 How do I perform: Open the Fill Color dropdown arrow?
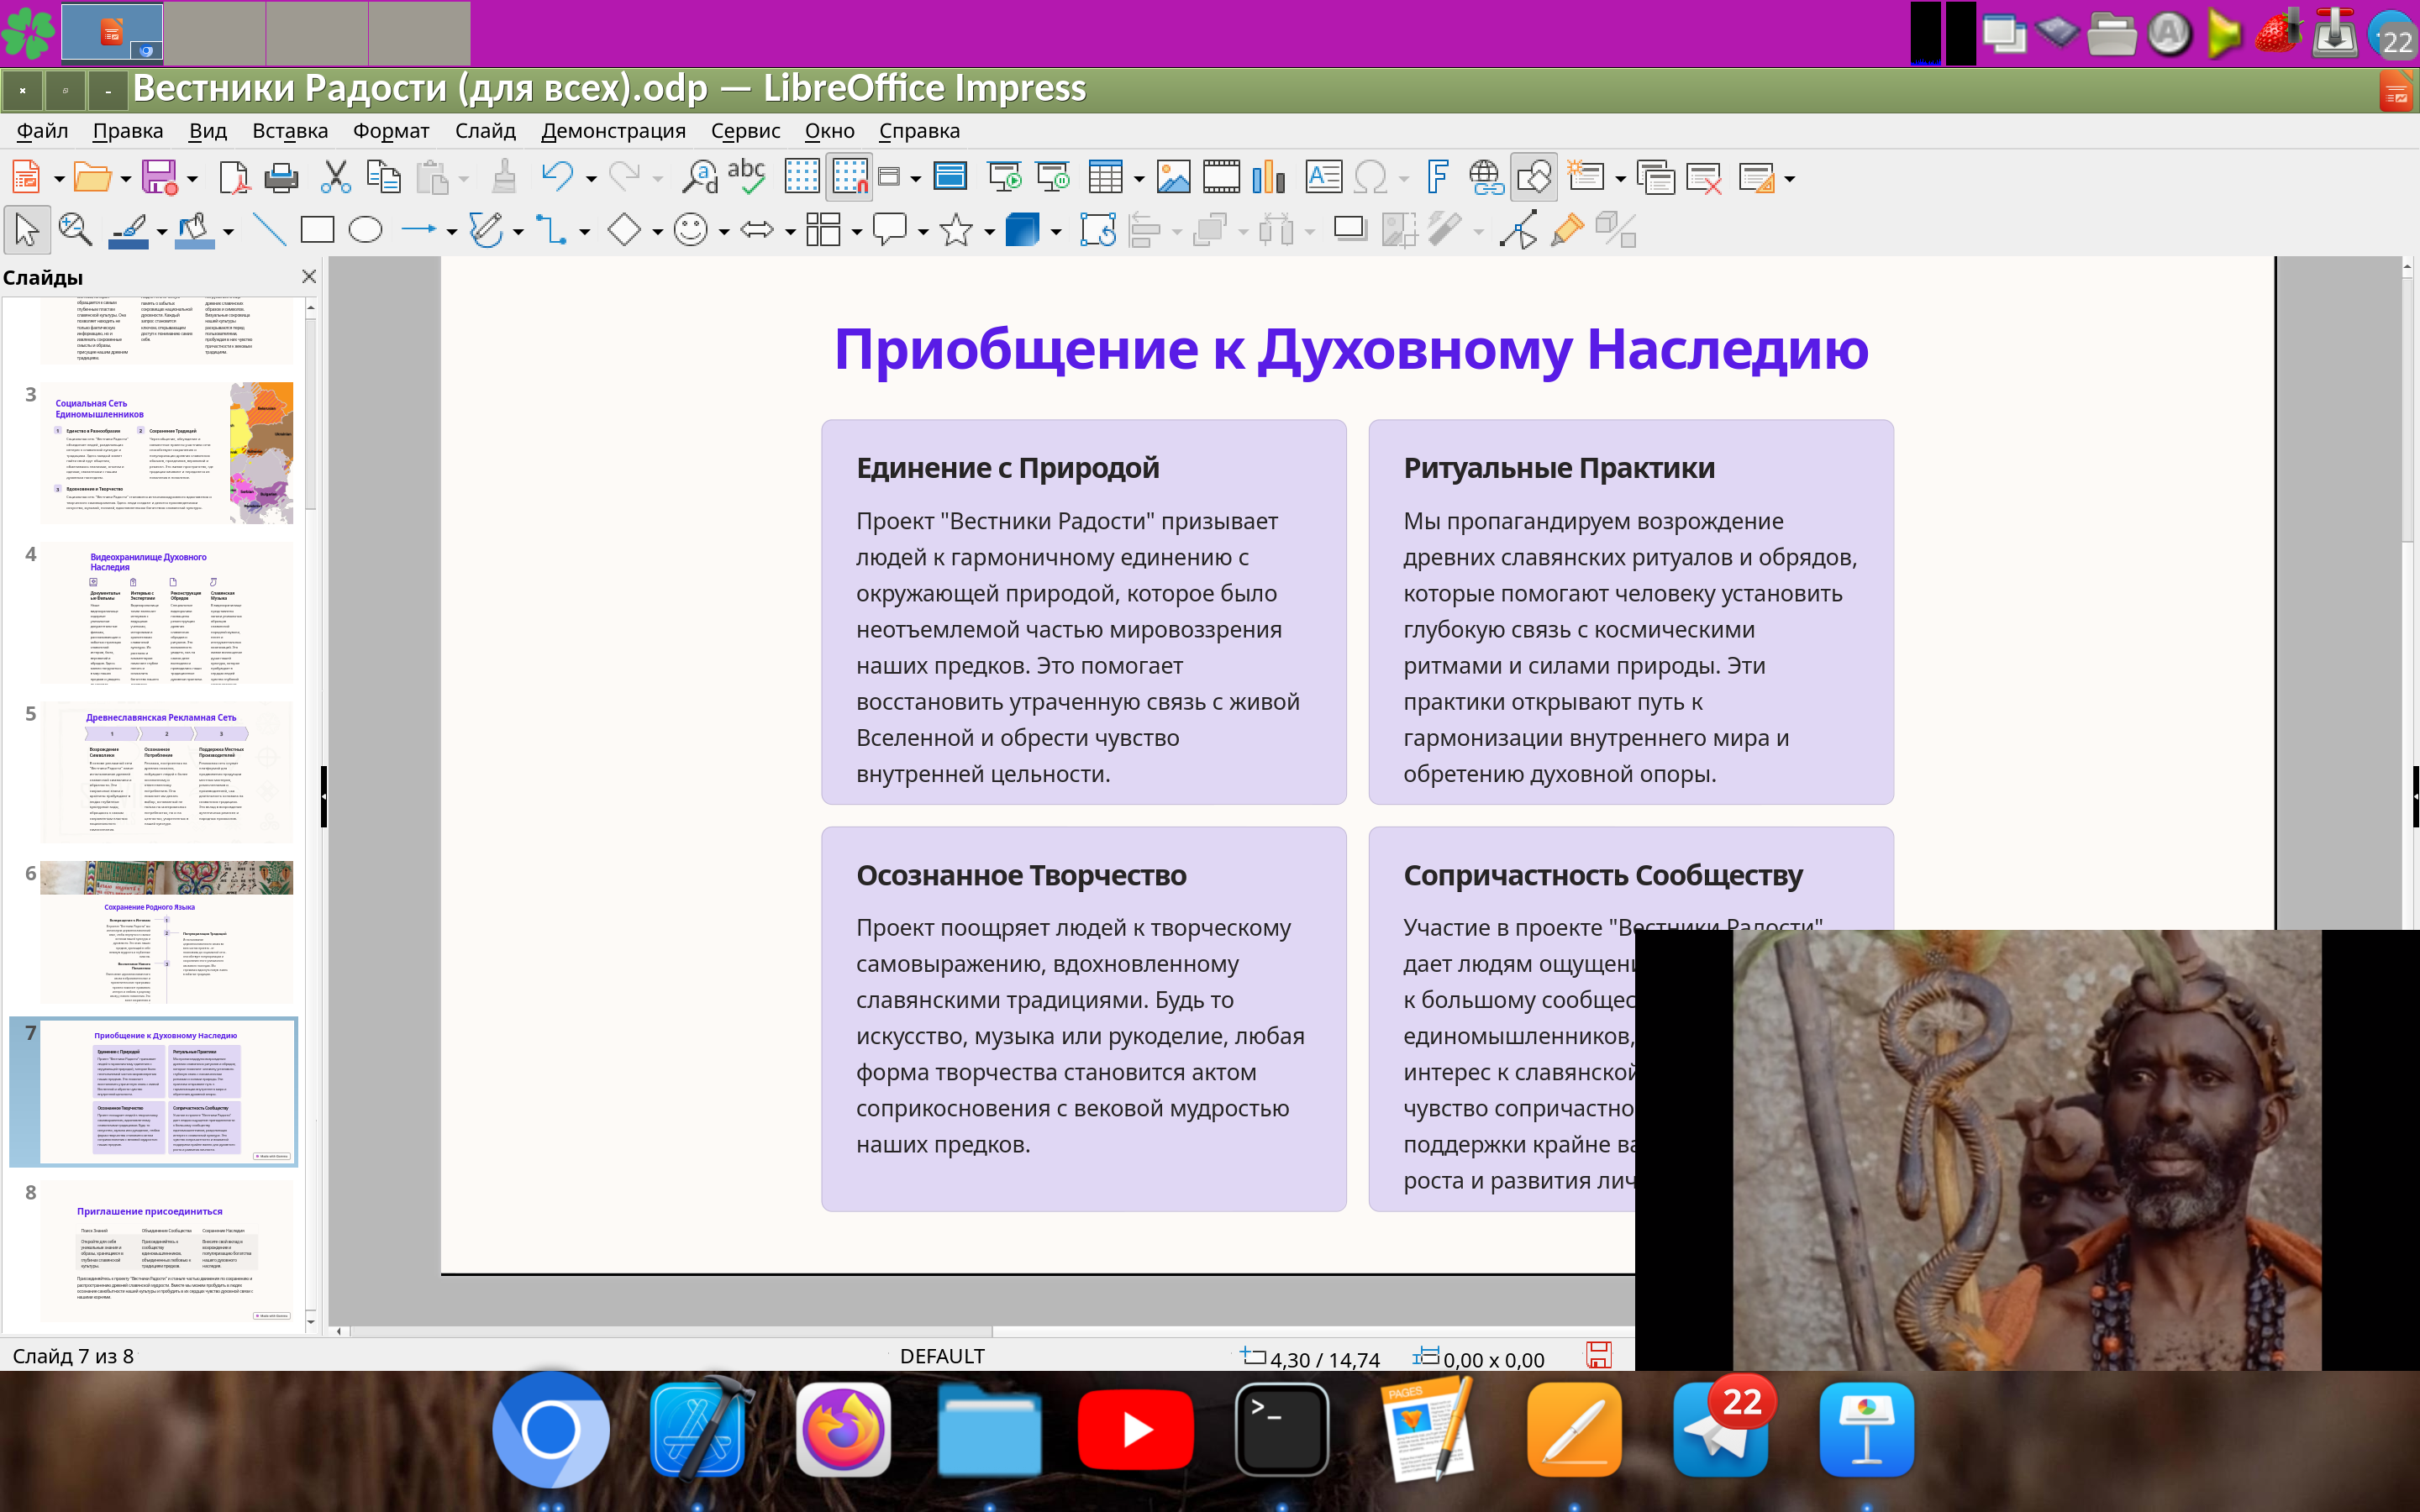click(228, 232)
